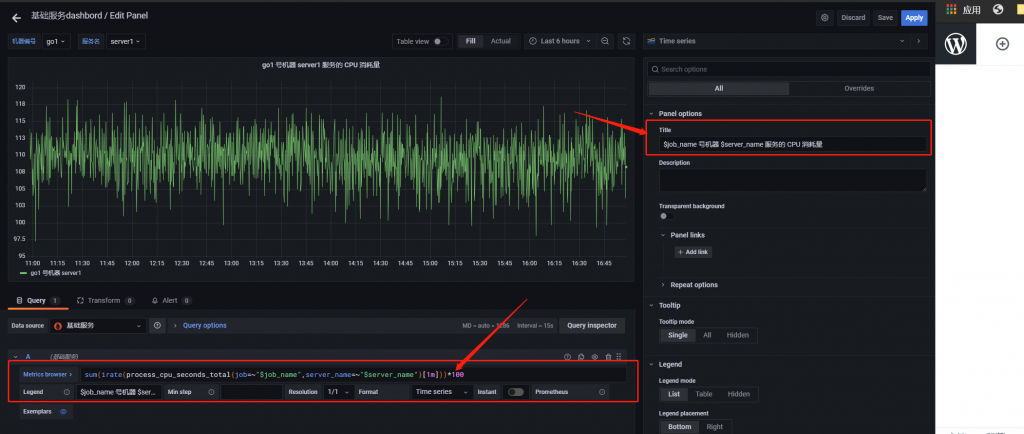The height and width of the screenshot is (434, 1024).
Task: Expand Query options
Action: coord(204,325)
